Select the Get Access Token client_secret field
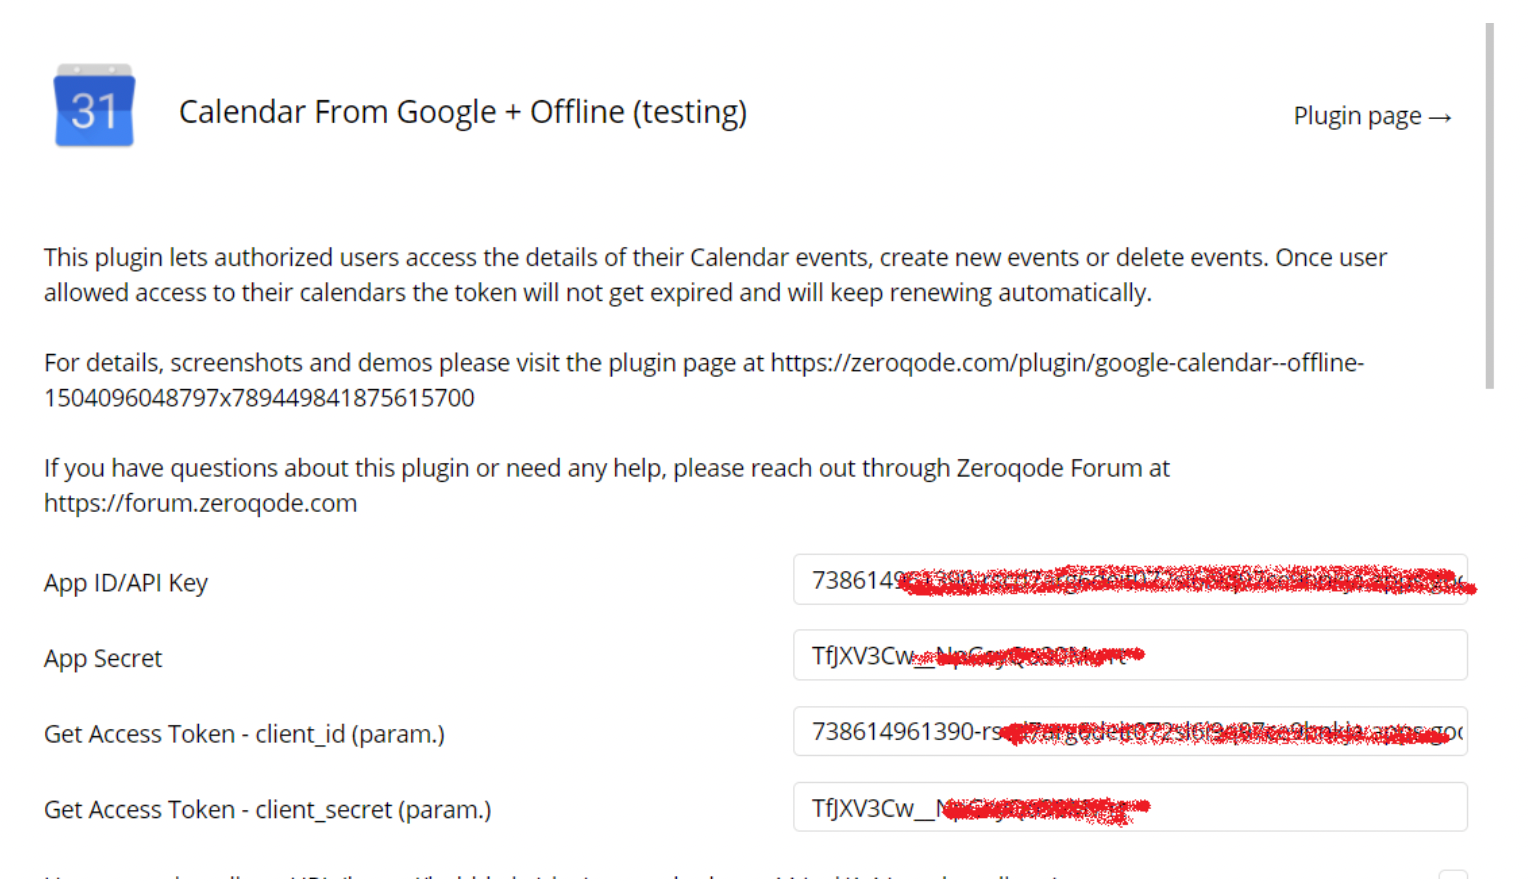This screenshot has width=1528, height=884. (1130, 807)
